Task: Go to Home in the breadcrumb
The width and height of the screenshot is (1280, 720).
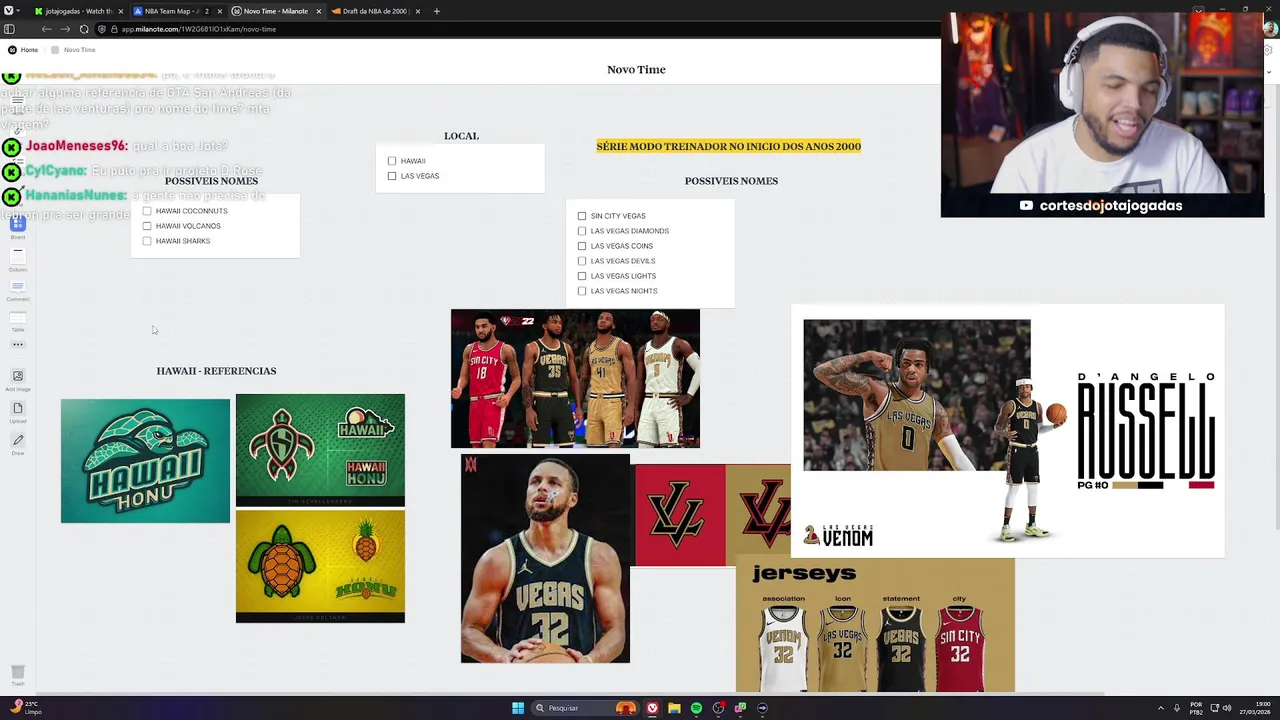Action: [x=29, y=50]
